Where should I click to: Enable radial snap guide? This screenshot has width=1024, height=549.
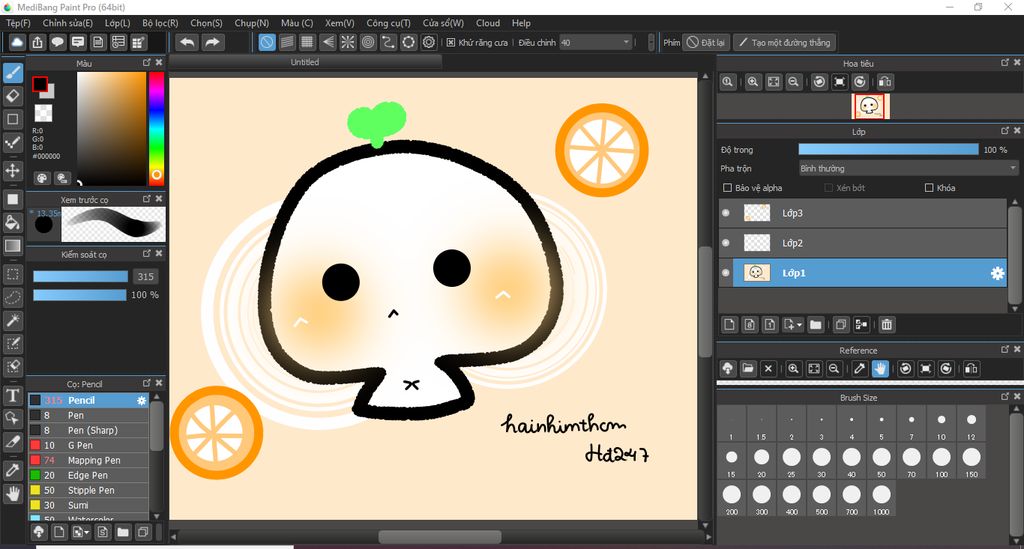point(348,42)
